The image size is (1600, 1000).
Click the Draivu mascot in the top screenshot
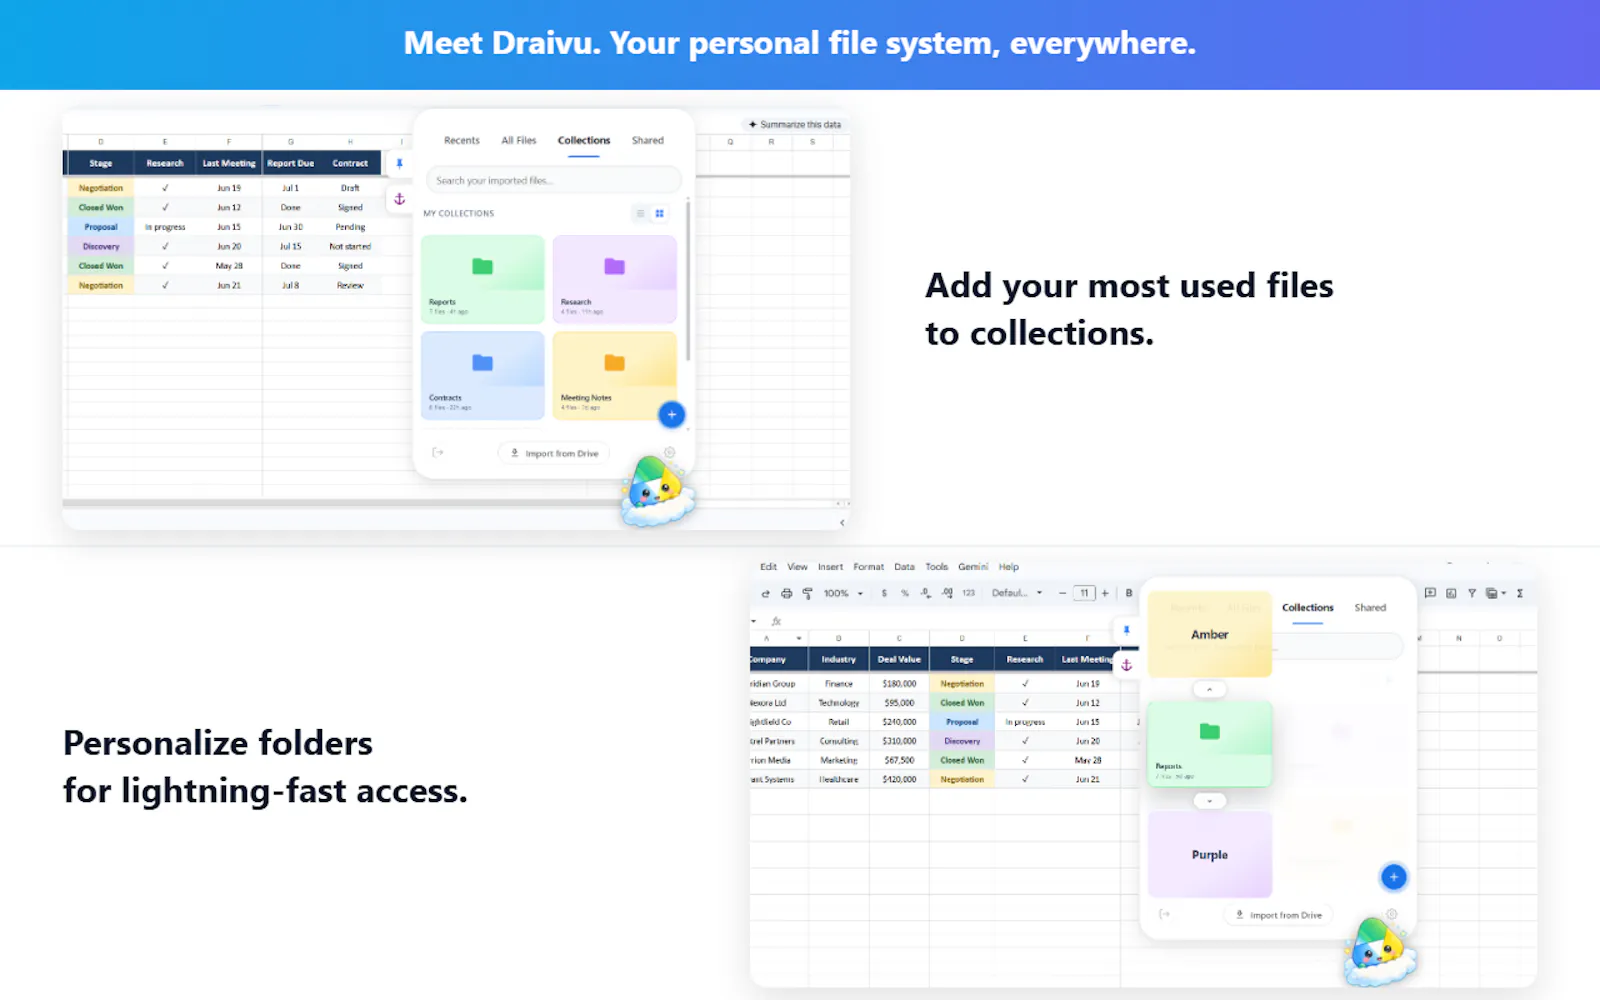(656, 492)
